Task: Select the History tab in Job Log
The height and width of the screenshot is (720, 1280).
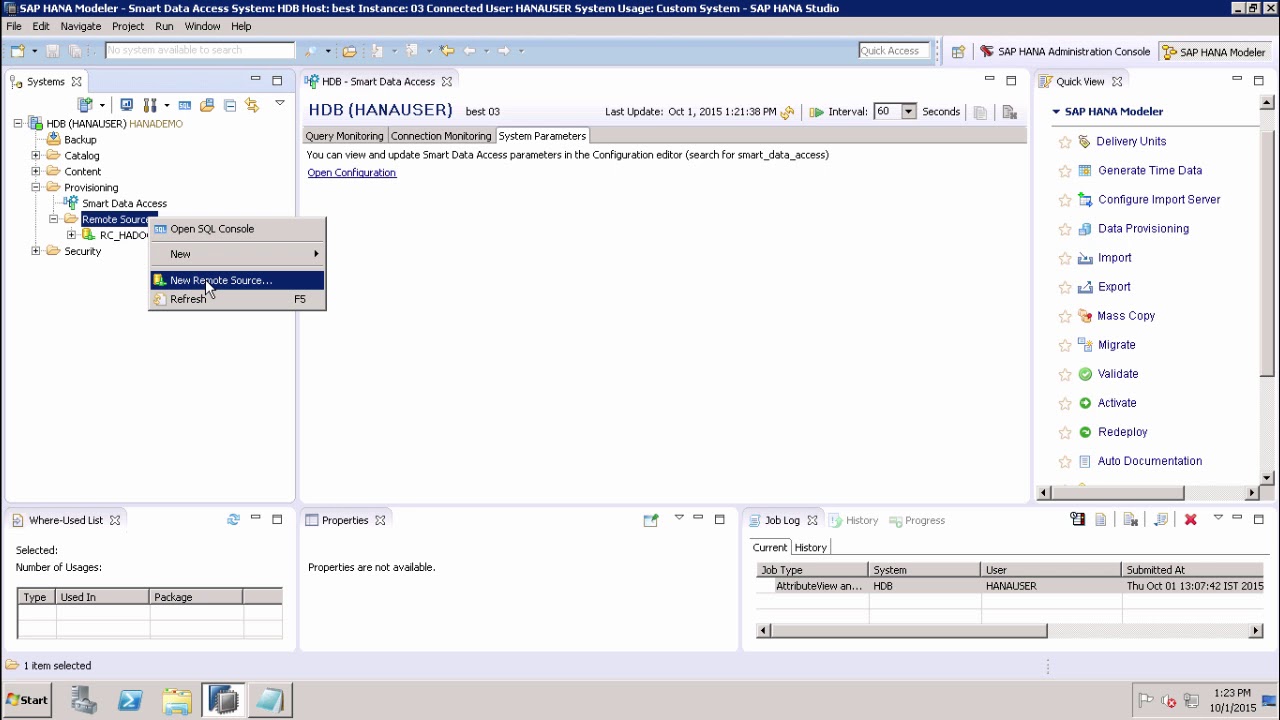Action: click(810, 548)
